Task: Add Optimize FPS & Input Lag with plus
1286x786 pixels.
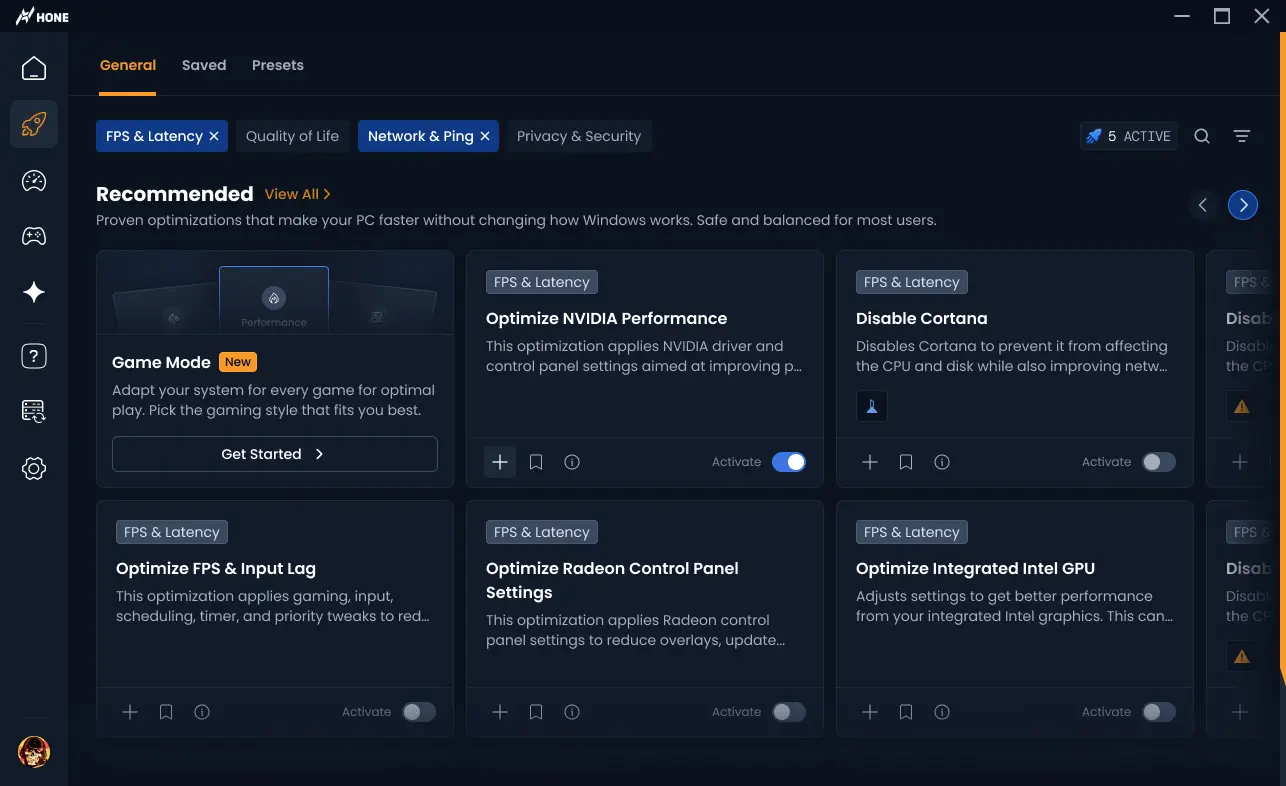Action: coord(130,712)
